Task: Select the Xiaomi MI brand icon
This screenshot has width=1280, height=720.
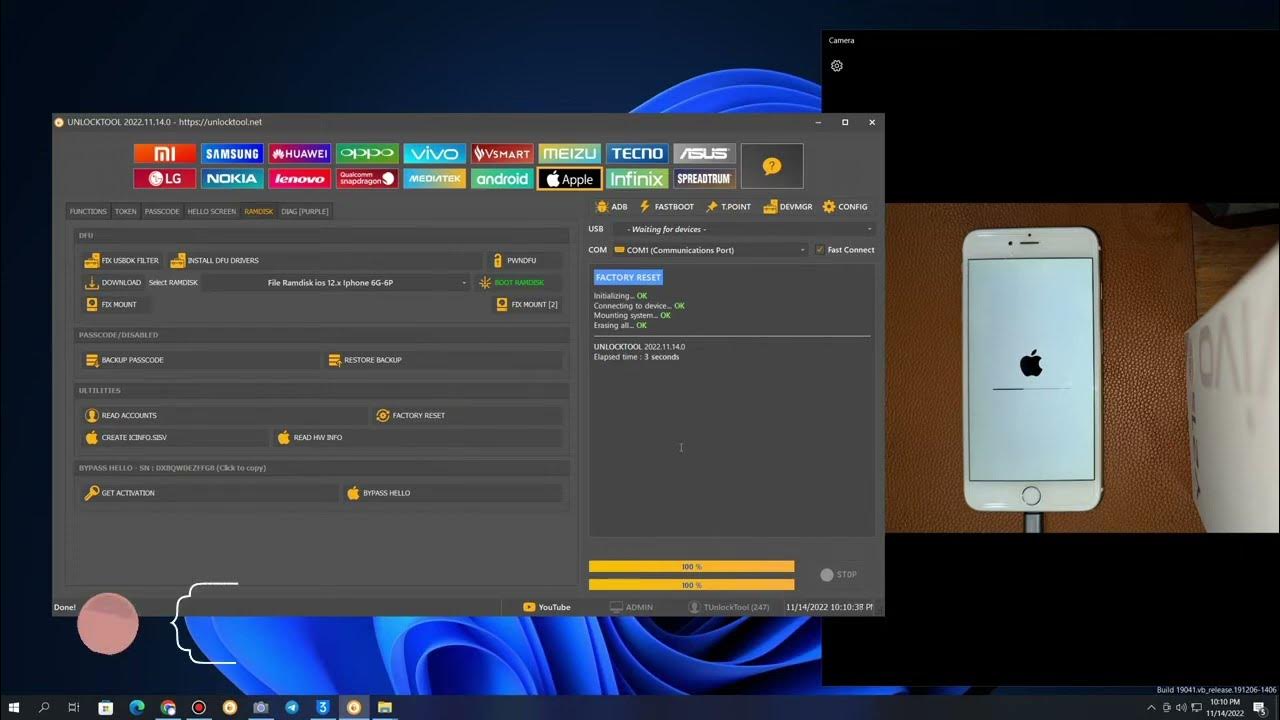Action: (x=165, y=153)
